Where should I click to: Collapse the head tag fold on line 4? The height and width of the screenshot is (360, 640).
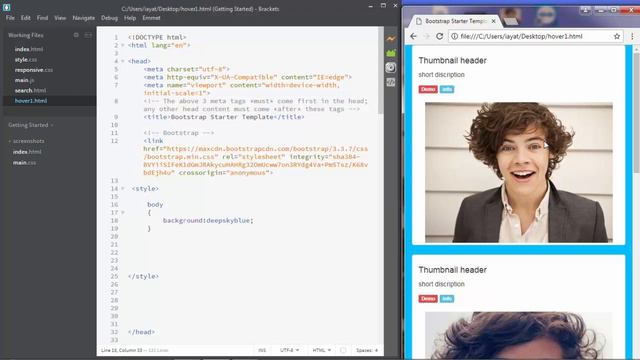click(122, 61)
